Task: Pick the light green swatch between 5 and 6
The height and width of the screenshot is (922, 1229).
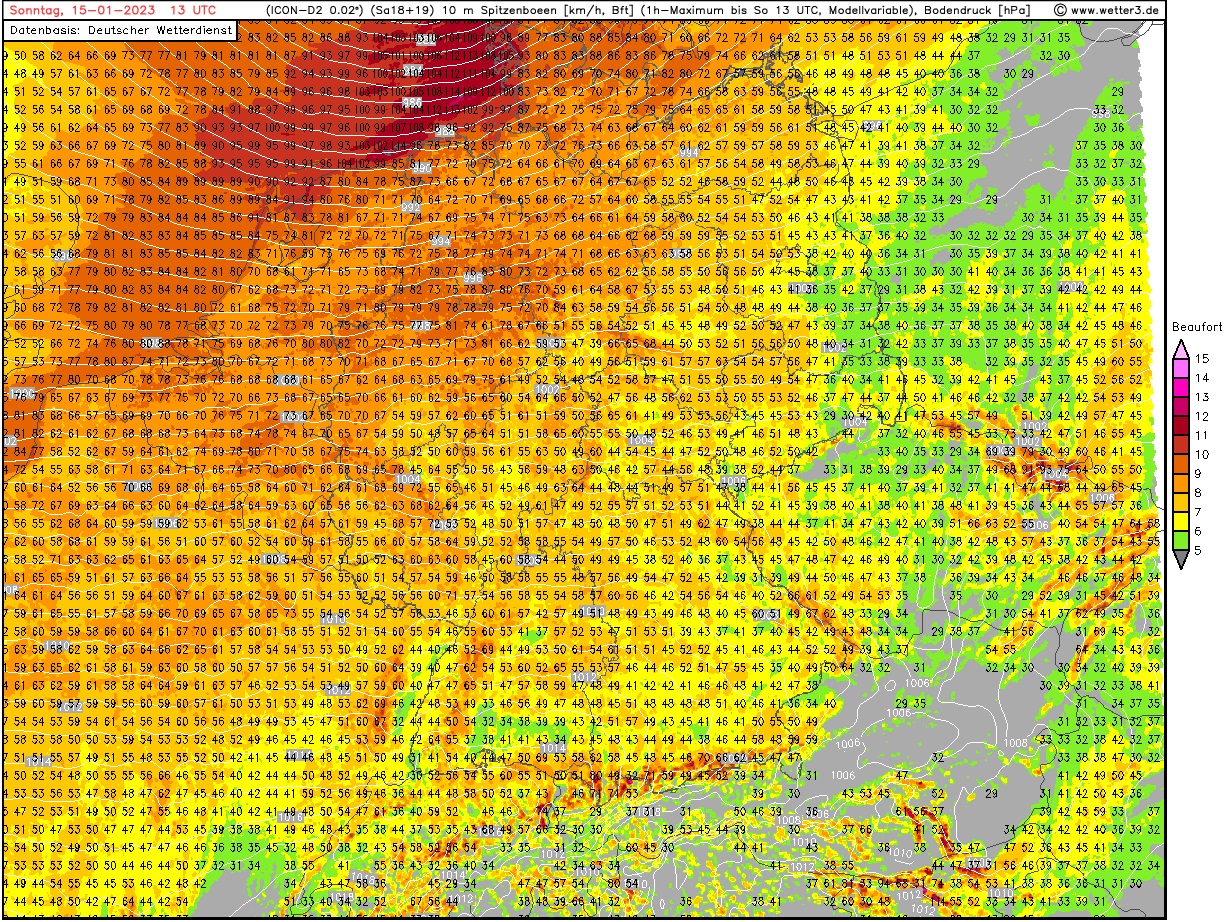Action: click(1181, 541)
